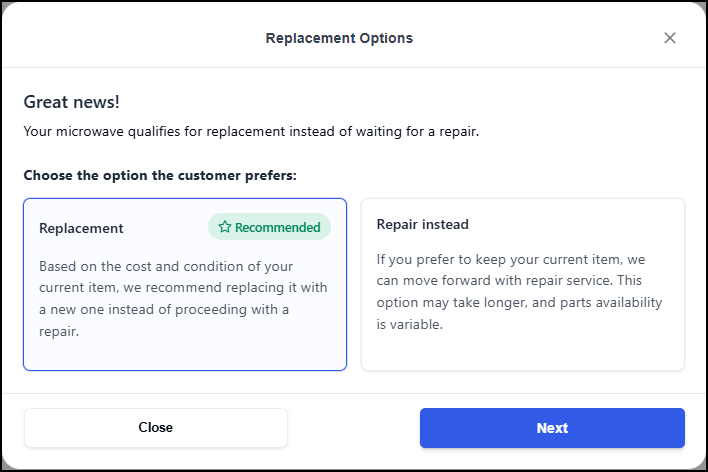Click the Repair instead title text

422,224
